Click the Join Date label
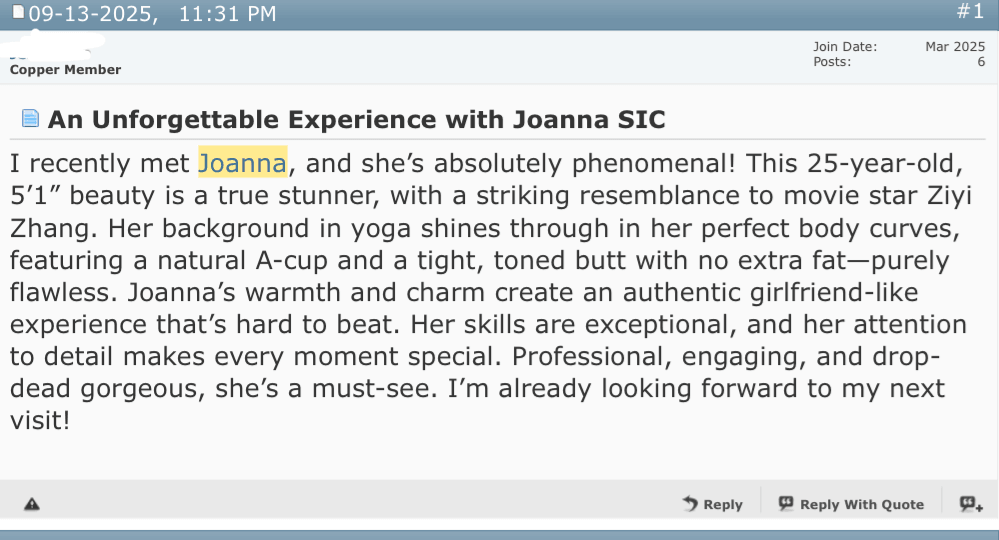999x540 pixels. [844, 47]
